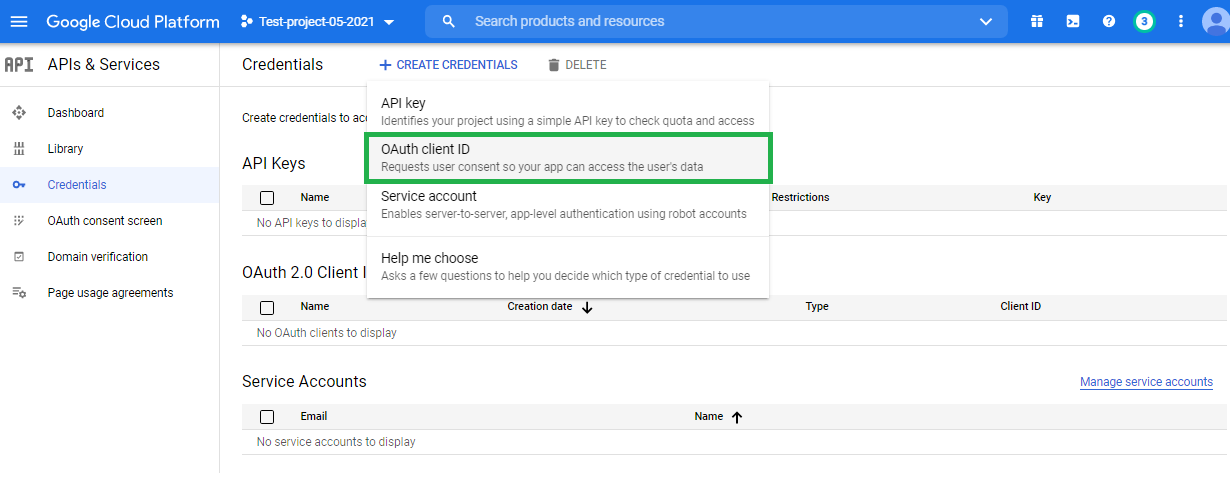Expand the Test-project-05-2021 project selector
The height and width of the screenshot is (478, 1230).
click(x=318, y=21)
